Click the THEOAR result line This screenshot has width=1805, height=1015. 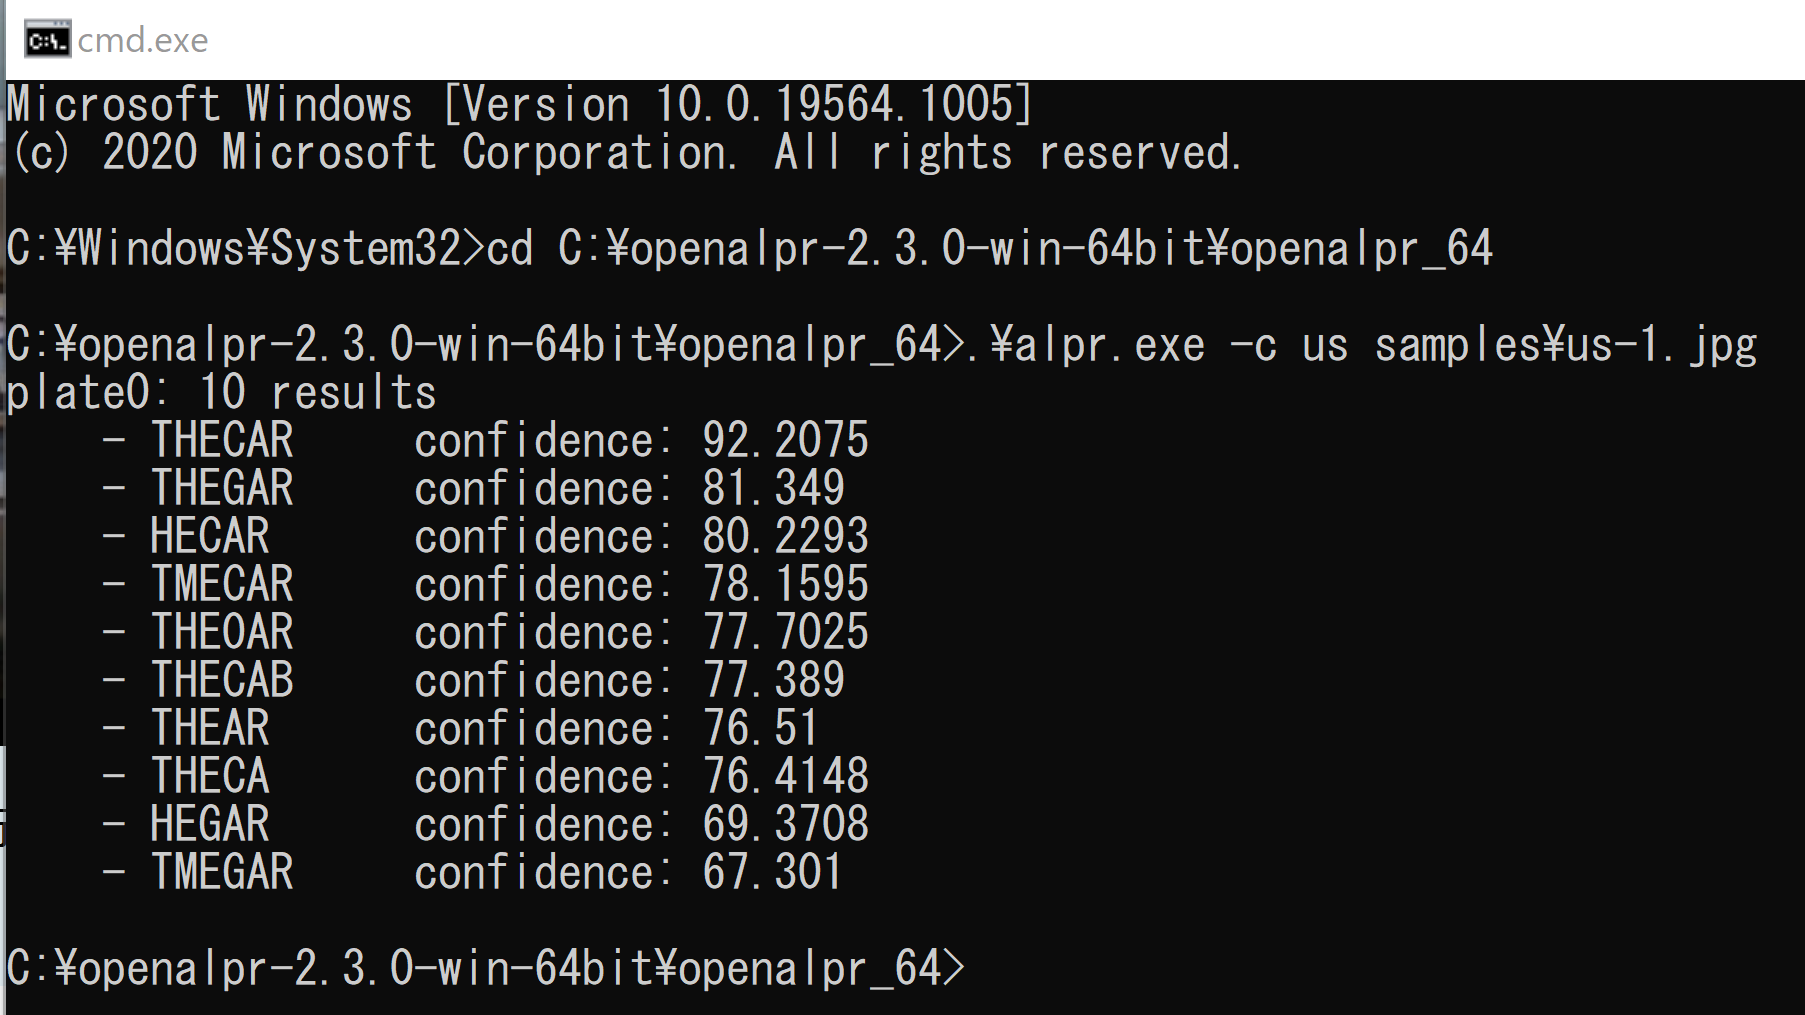point(485,632)
